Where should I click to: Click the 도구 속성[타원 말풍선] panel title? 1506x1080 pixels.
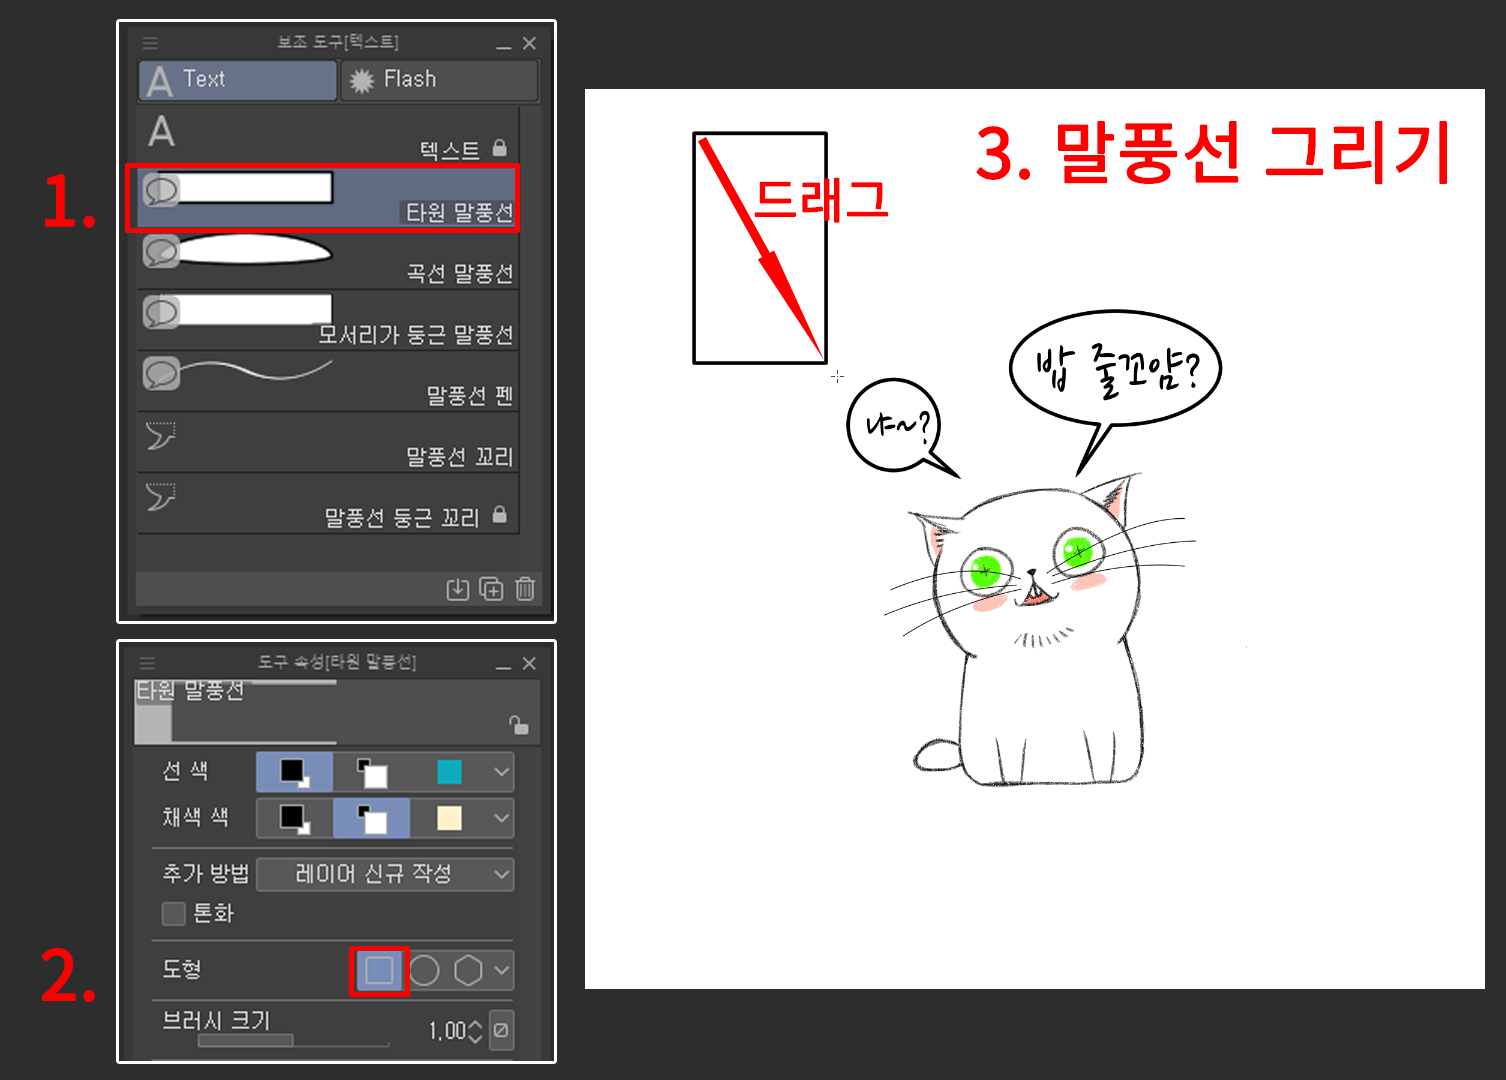click(337, 662)
